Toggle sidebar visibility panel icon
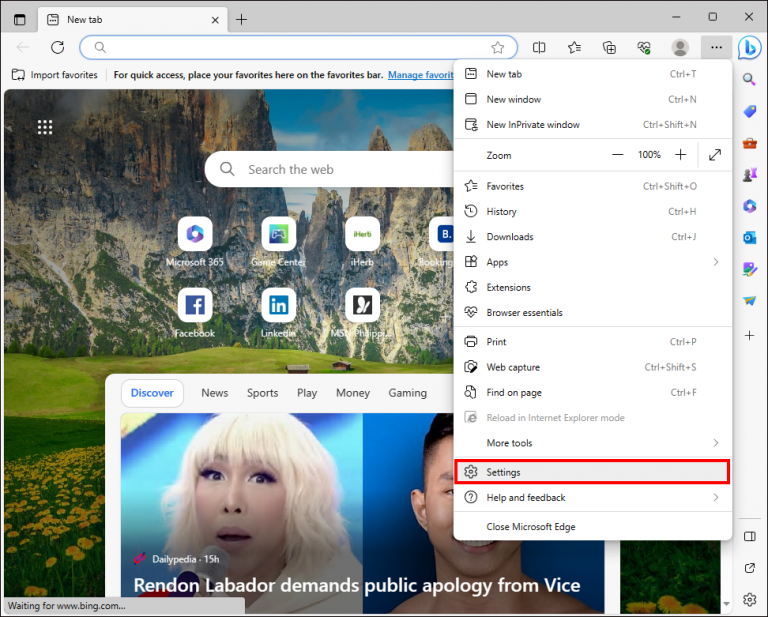The image size is (768, 617). [x=749, y=536]
